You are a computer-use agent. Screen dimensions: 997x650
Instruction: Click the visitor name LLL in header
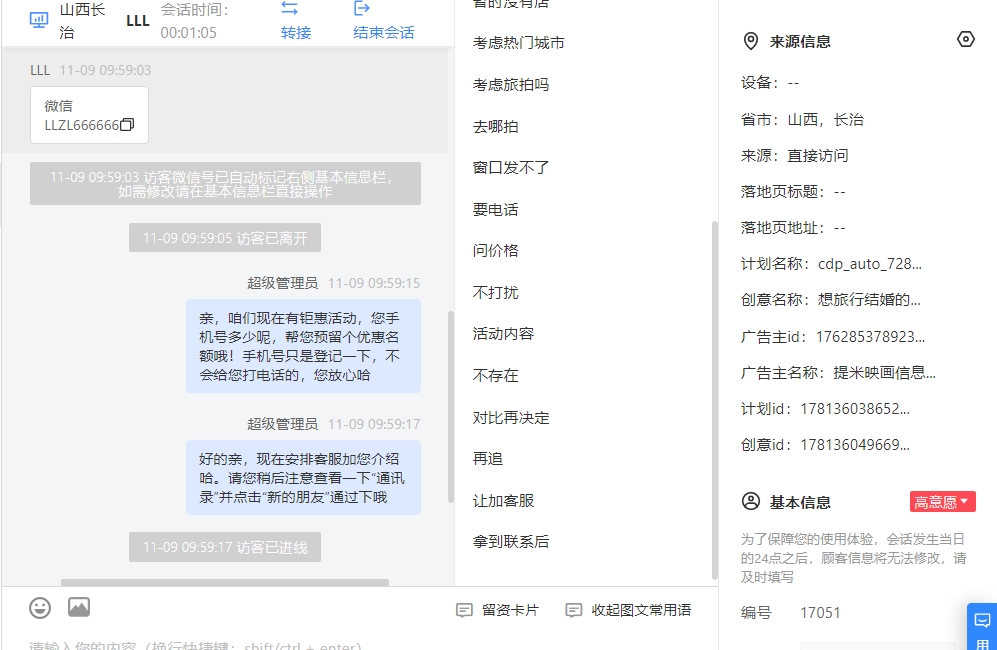(x=138, y=21)
